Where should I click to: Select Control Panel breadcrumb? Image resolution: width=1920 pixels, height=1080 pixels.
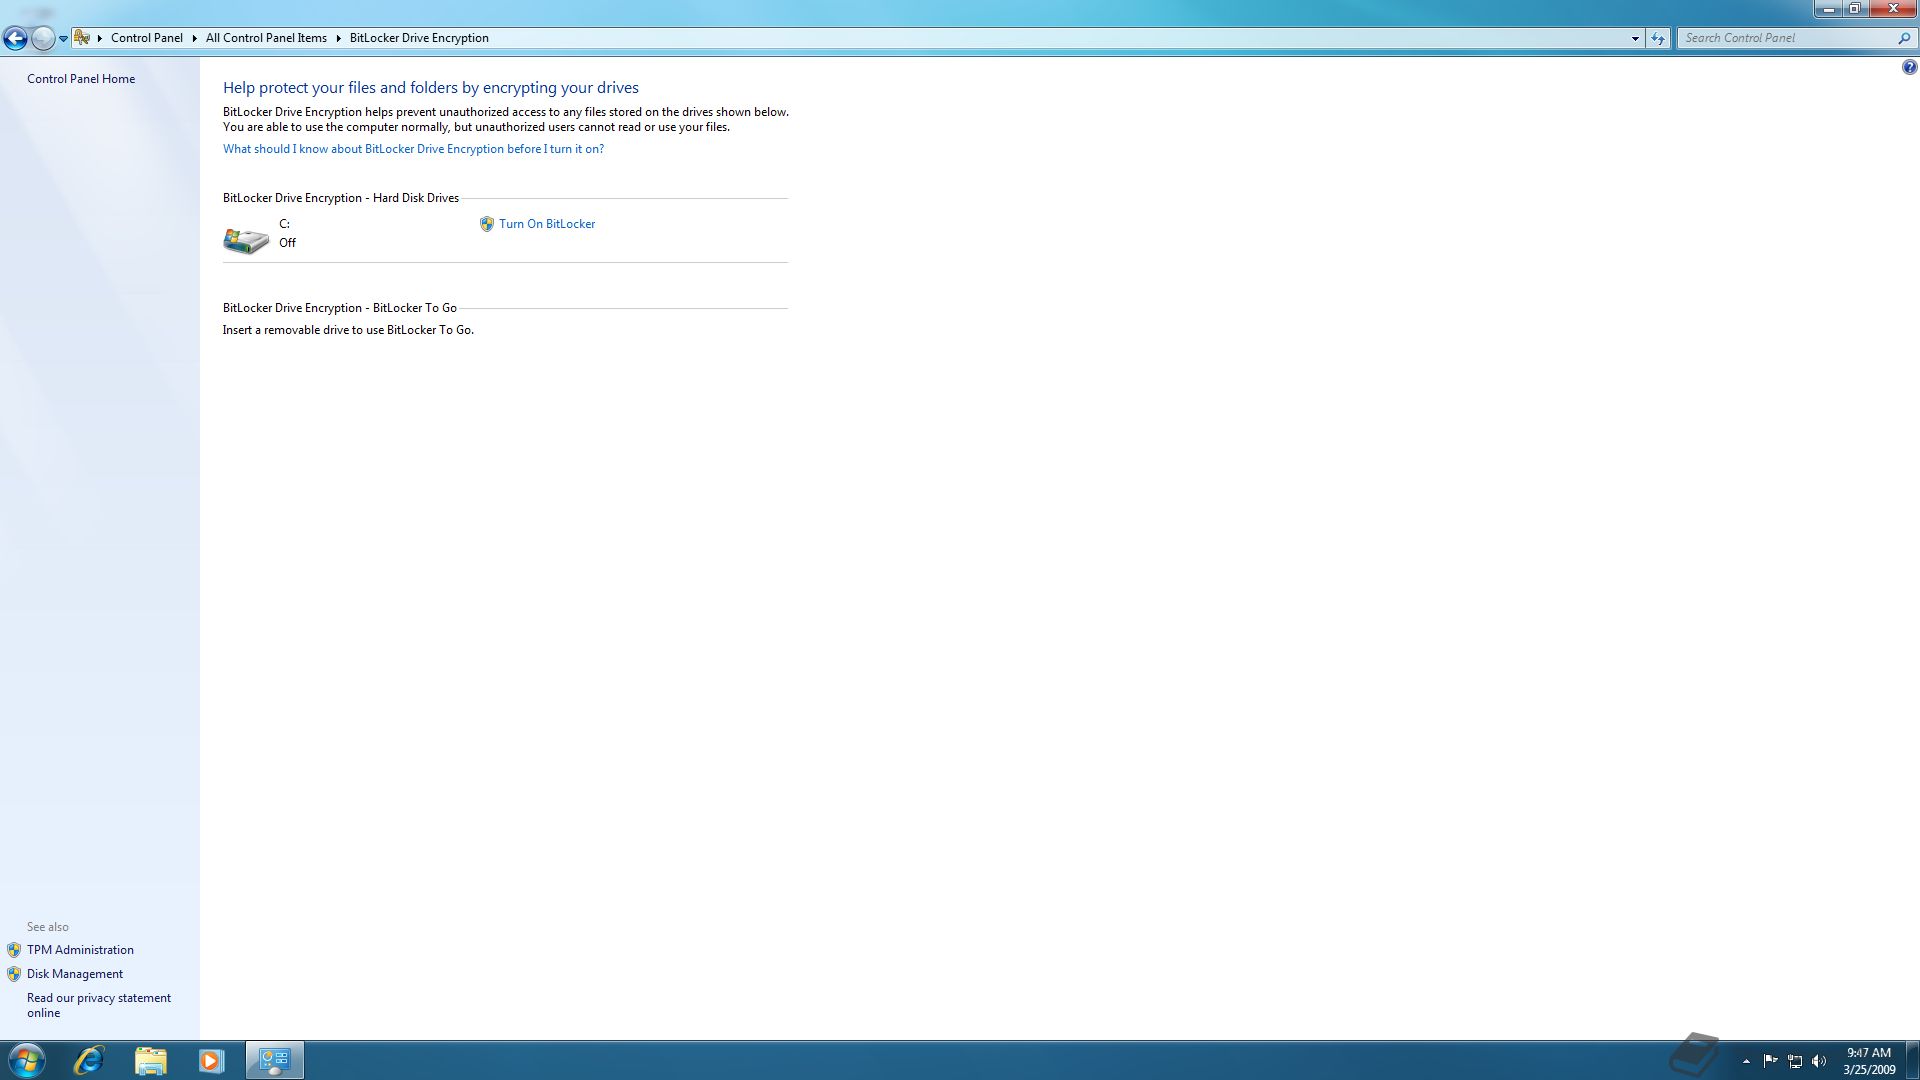[147, 38]
